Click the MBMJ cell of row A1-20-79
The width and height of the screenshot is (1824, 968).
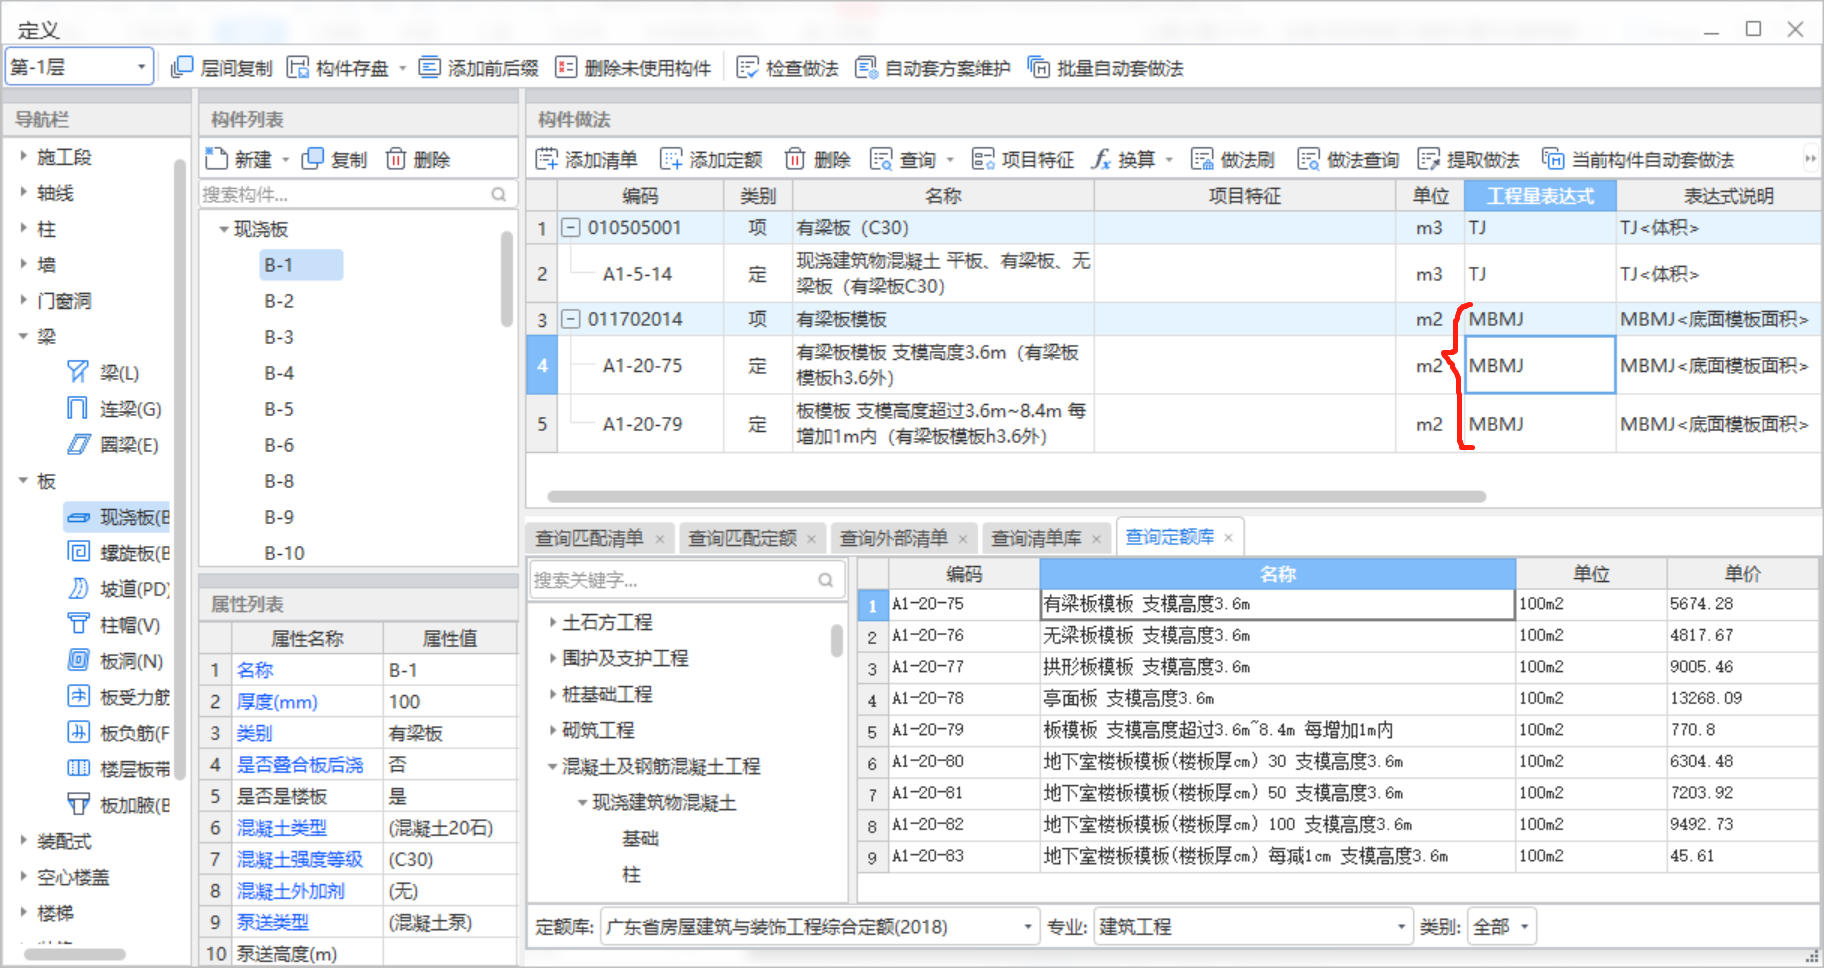click(1540, 424)
